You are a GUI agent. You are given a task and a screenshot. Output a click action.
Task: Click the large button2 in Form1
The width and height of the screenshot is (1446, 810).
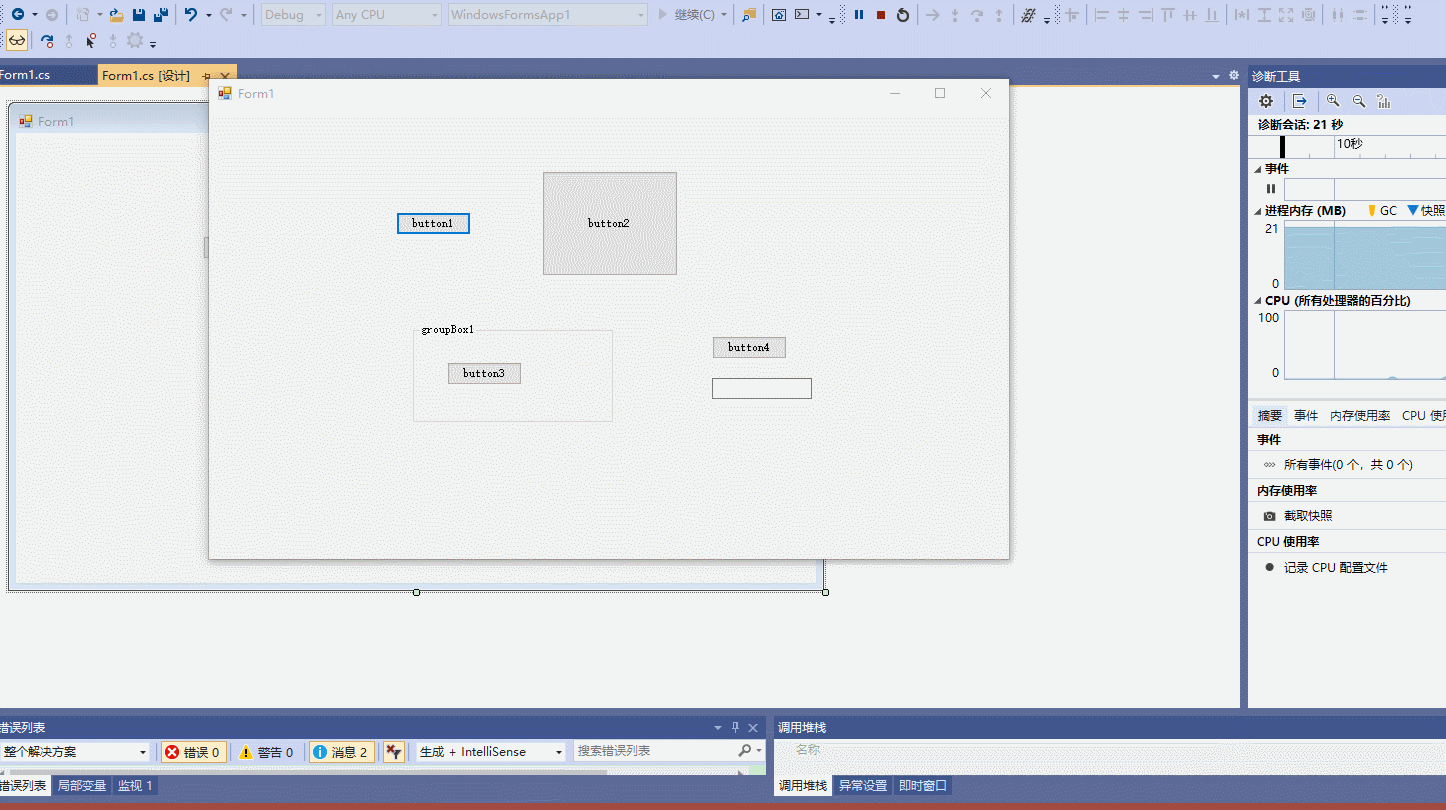click(610, 223)
